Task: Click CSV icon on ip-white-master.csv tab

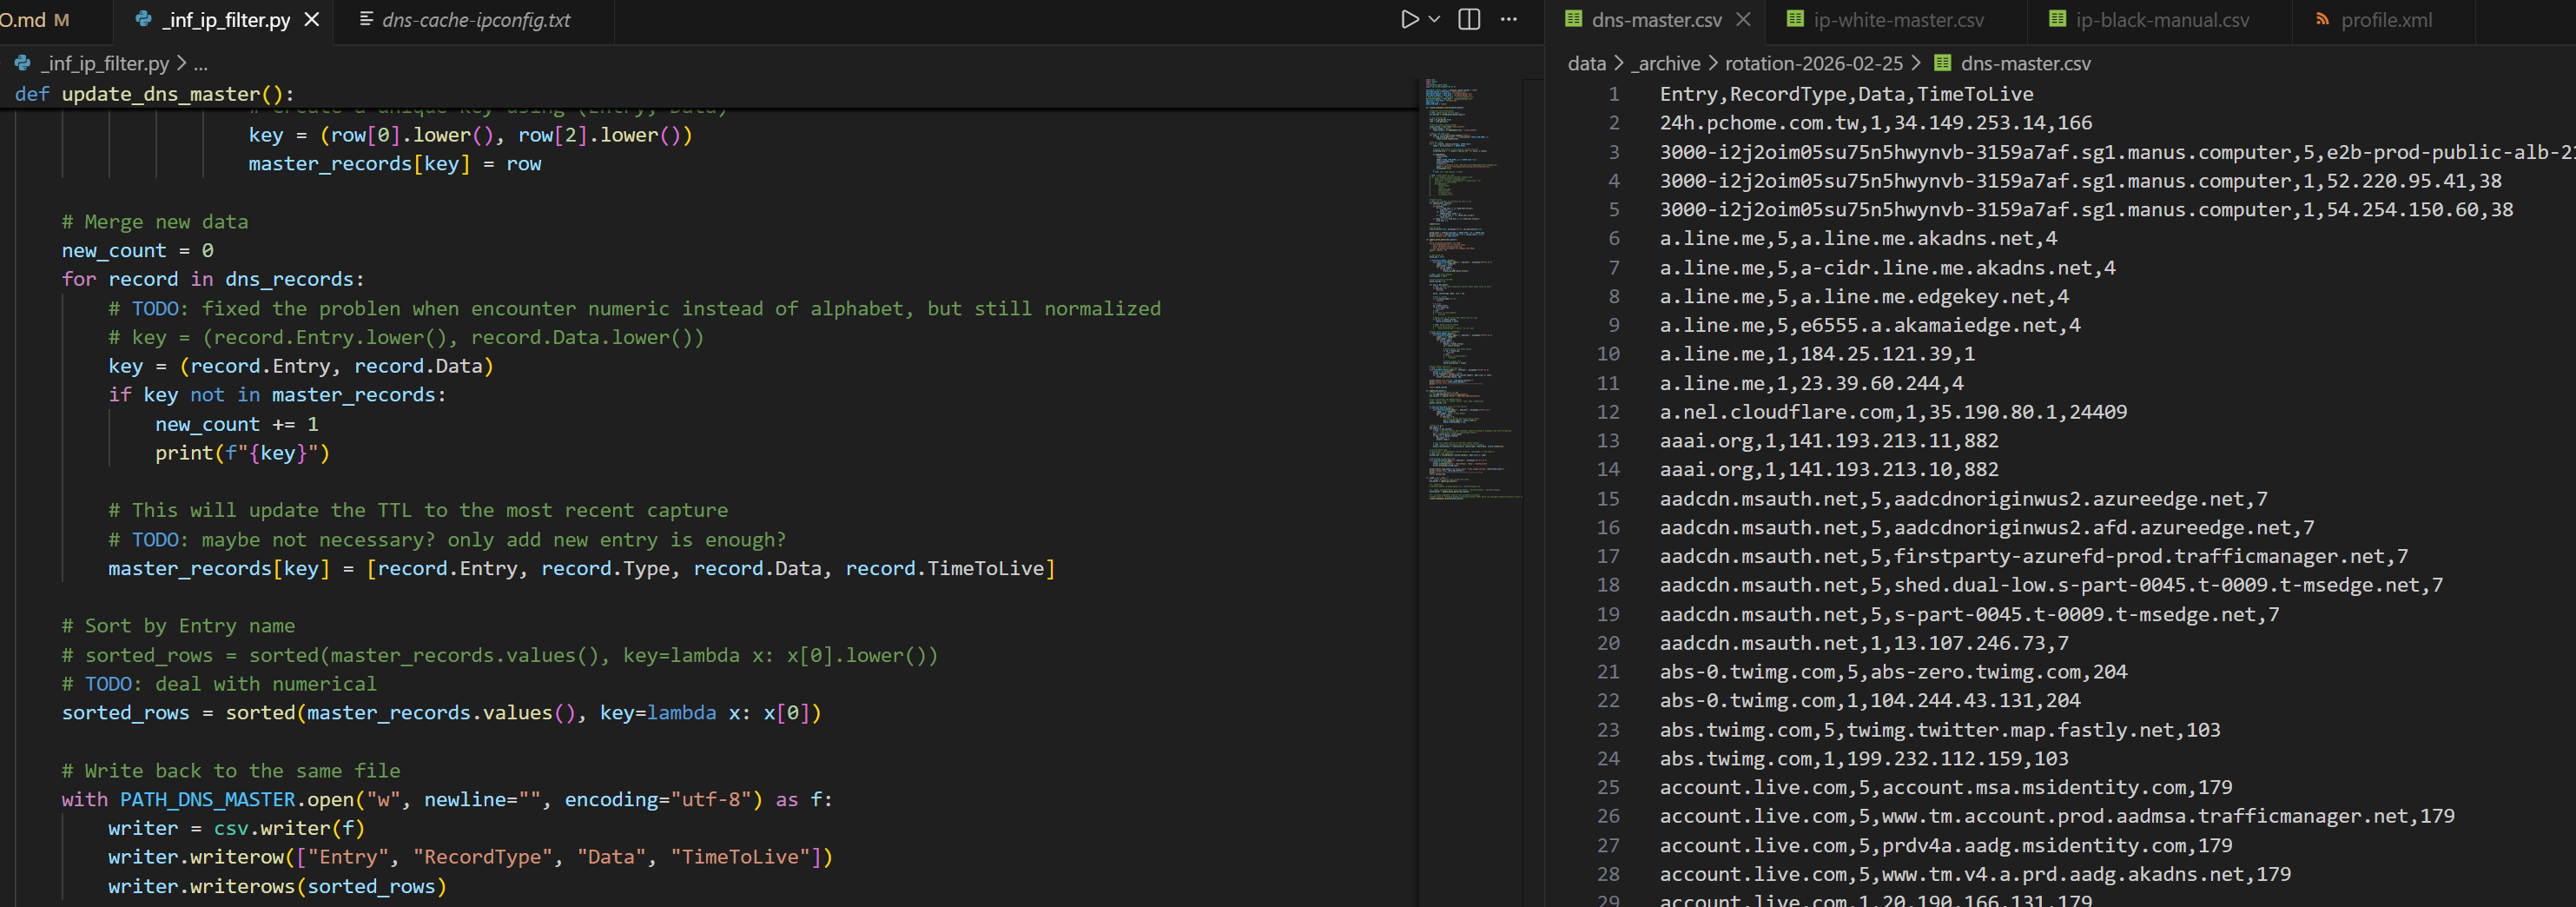Action: pos(1795,19)
